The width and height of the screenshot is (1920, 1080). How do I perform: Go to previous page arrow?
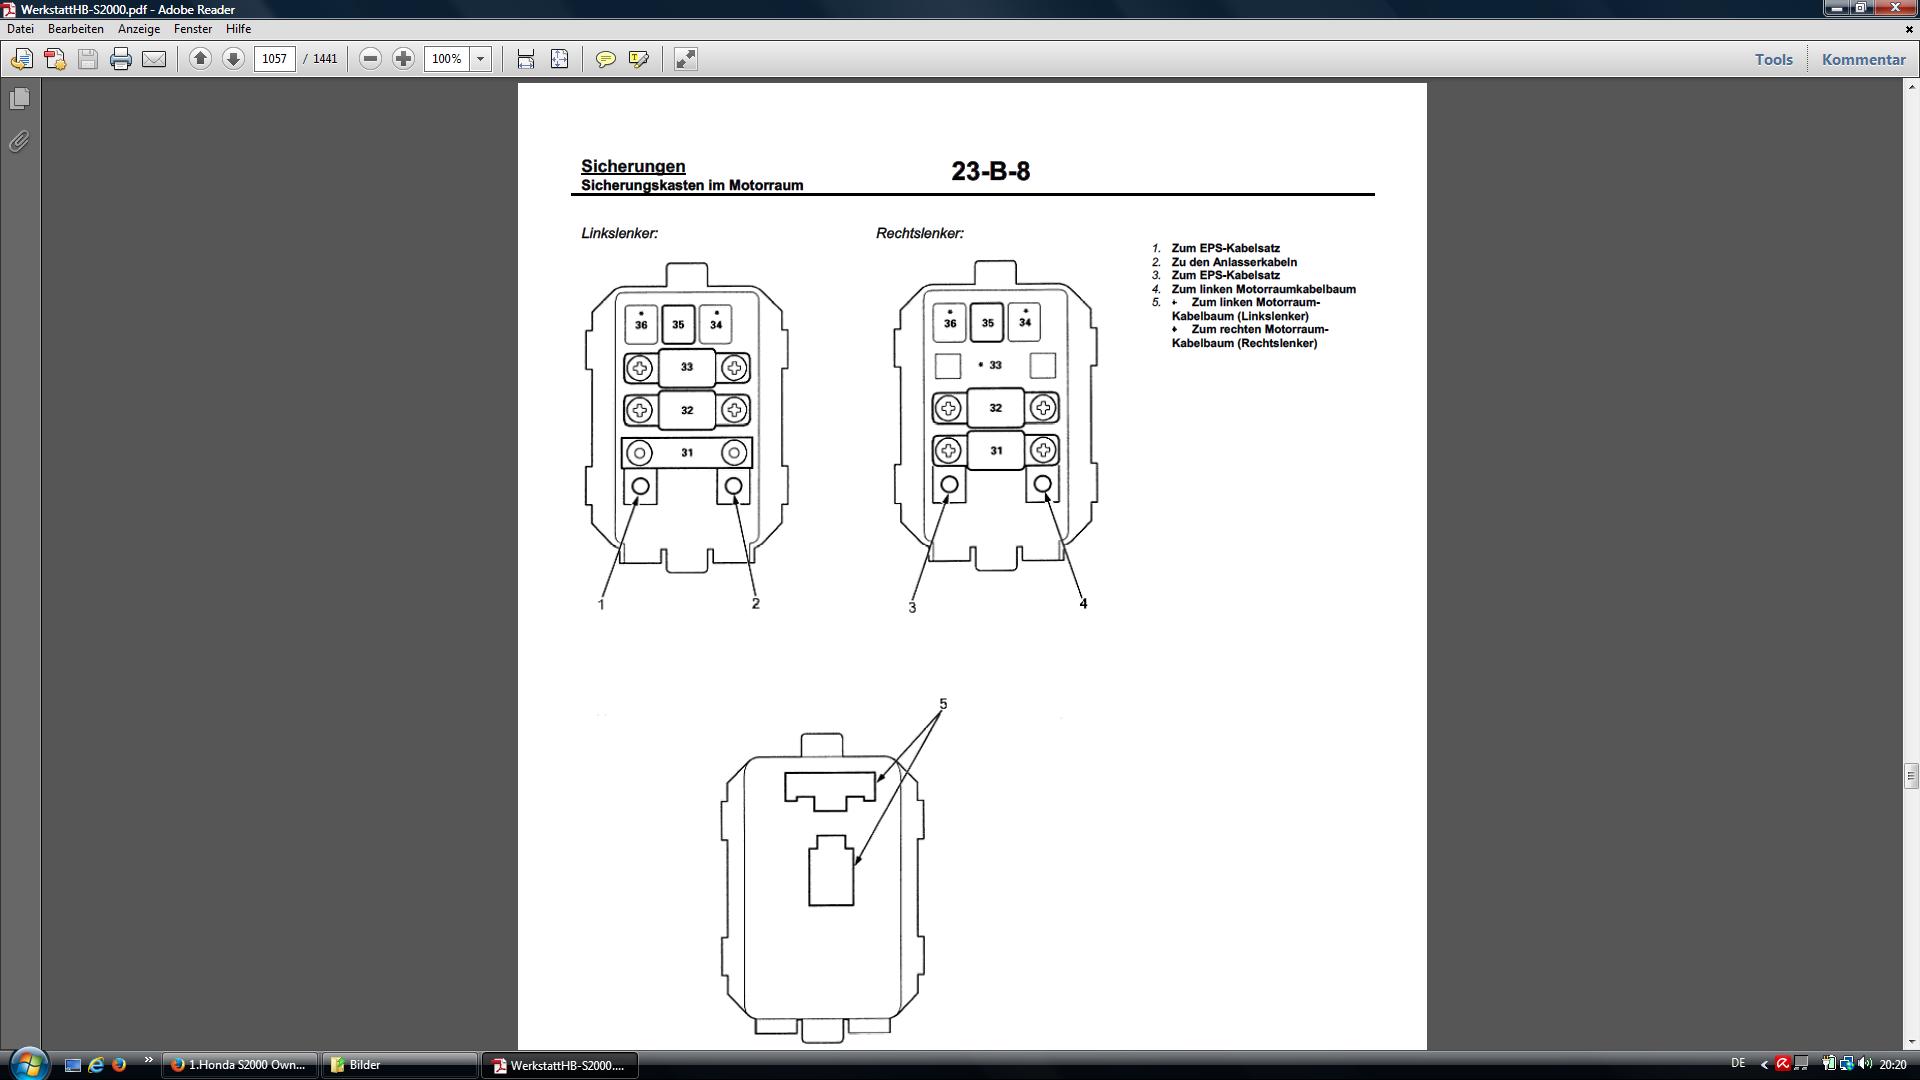coord(200,60)
